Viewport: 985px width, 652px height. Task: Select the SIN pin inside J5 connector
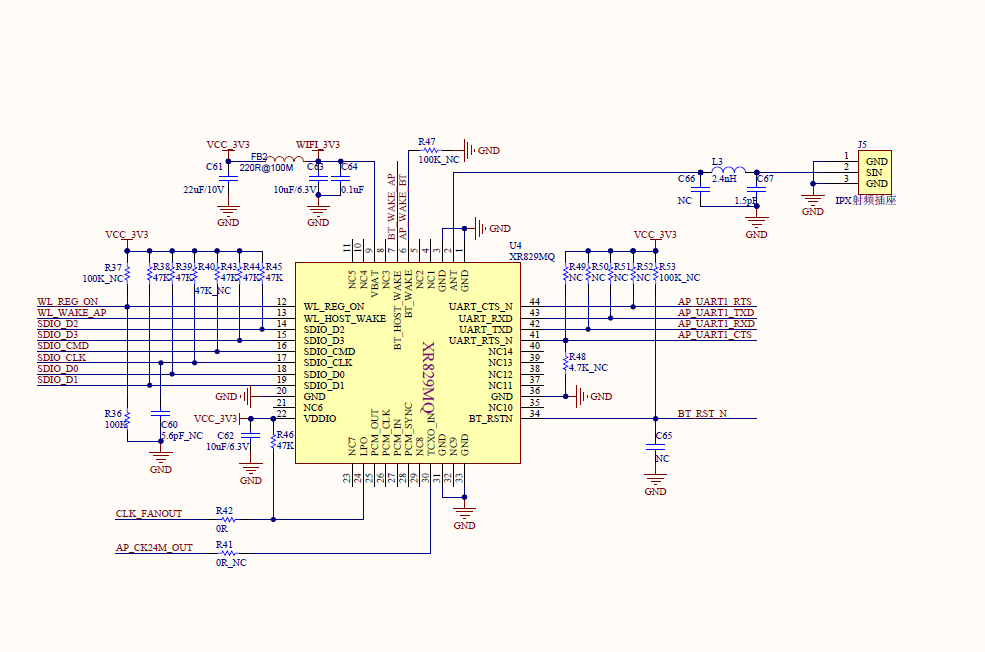coord(874,172)
